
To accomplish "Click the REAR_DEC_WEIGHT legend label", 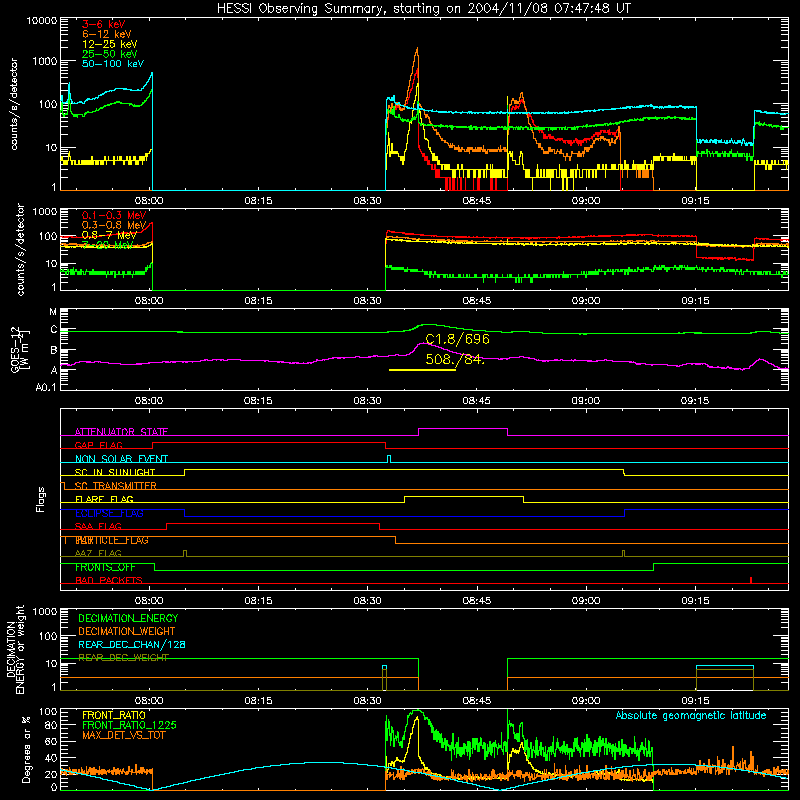I will click(x=123, y=658).
